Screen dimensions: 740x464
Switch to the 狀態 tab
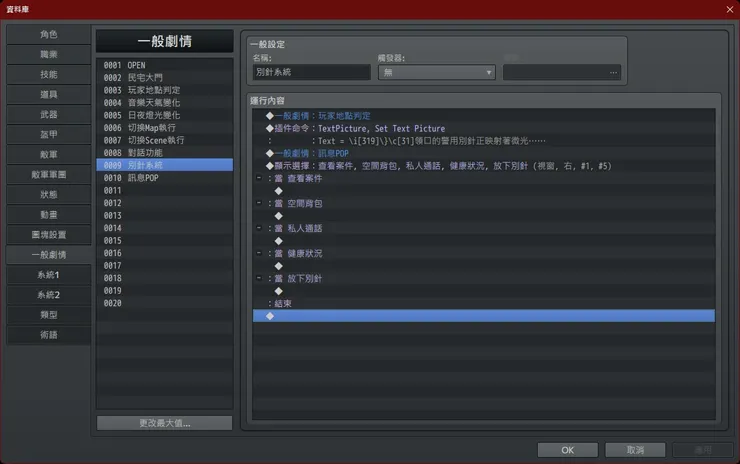coord(49,194)
